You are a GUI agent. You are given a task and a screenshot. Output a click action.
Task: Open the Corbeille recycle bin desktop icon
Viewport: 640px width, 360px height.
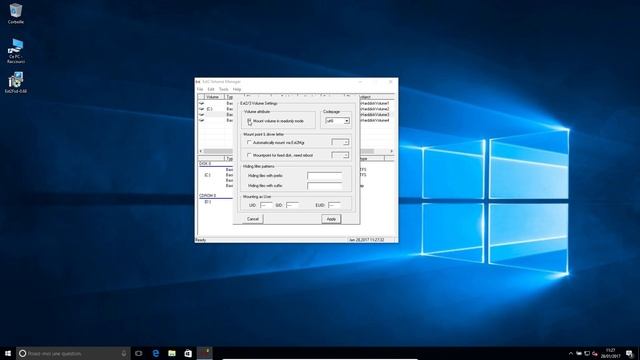click(x=16, y=13)
